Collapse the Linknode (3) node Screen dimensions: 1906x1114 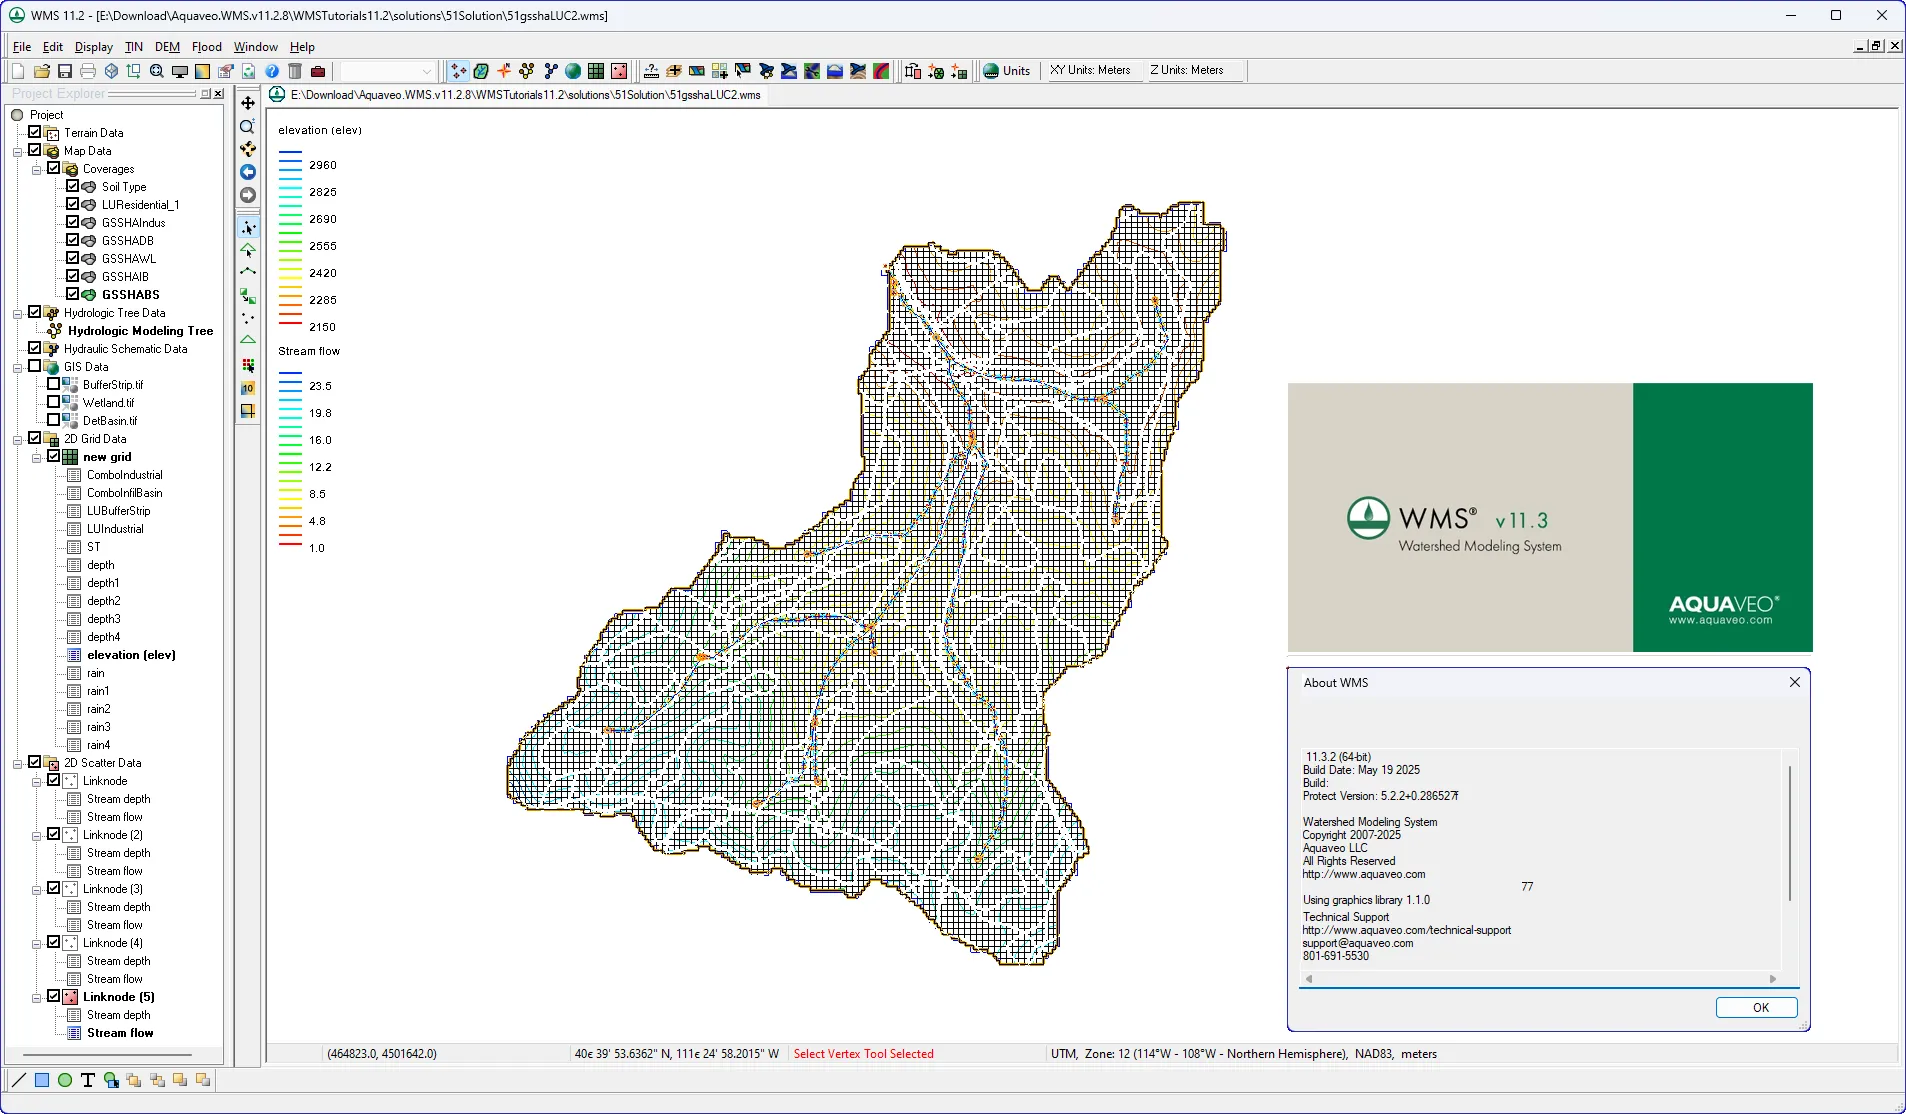point(37,889)
